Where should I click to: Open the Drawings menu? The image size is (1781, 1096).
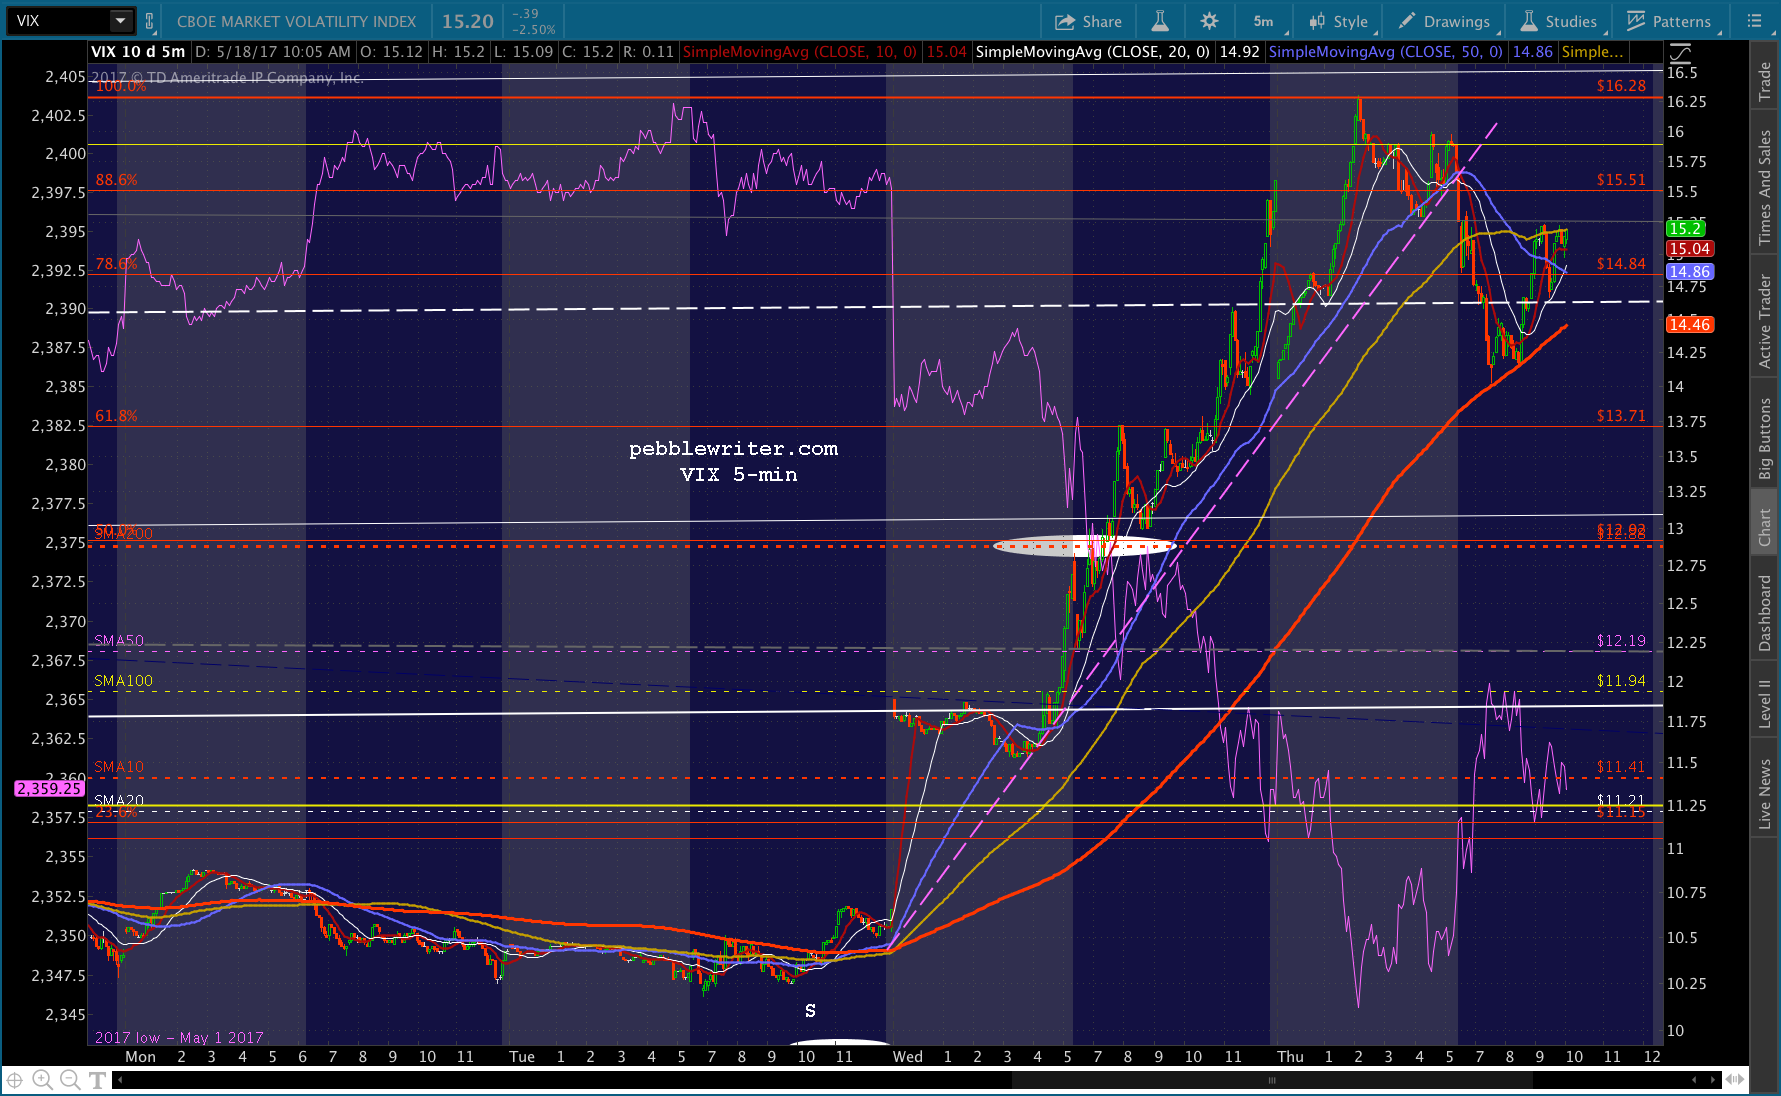point(1445,21)
